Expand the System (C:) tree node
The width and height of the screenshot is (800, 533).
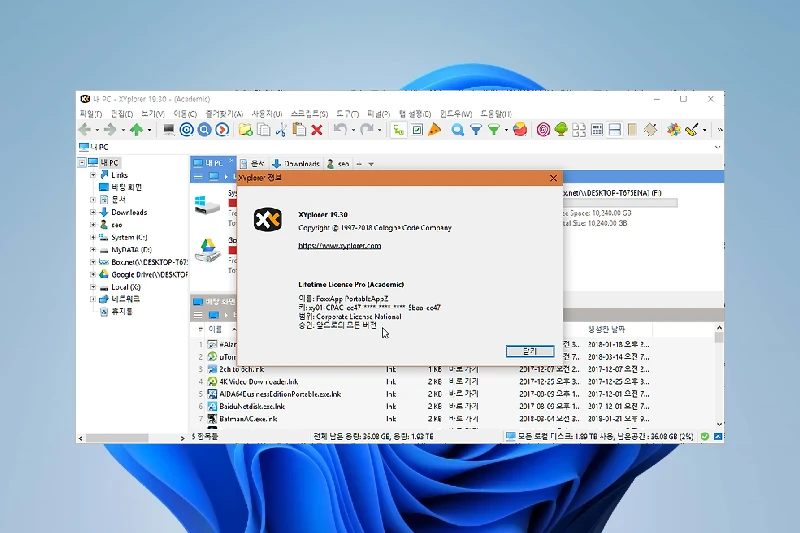tap(93, 237)
